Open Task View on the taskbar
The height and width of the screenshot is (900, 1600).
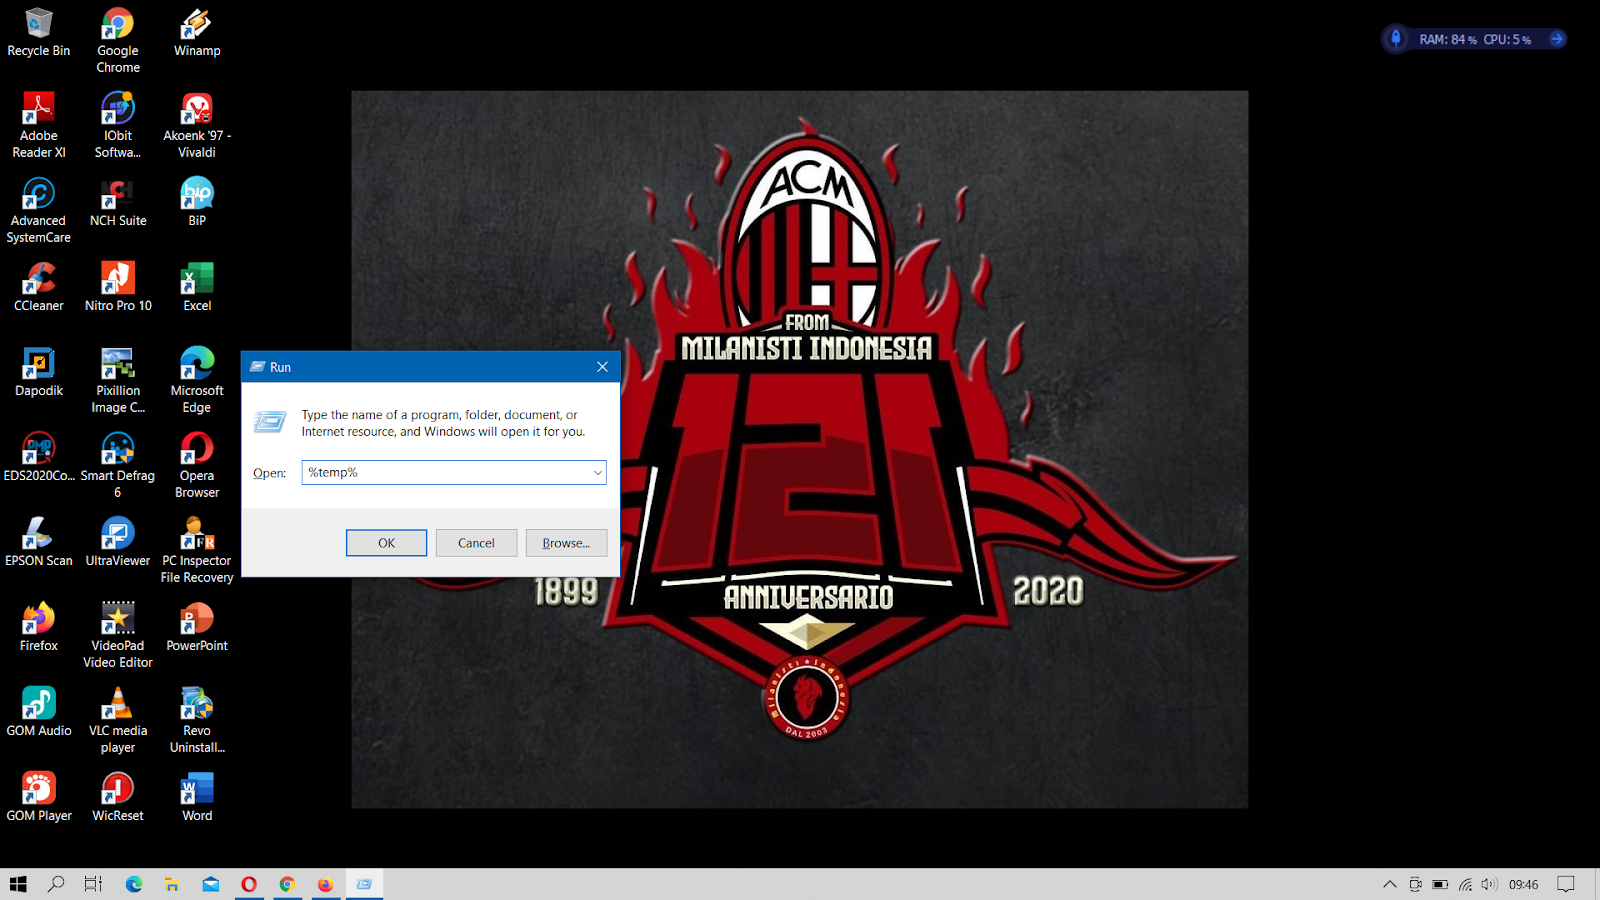click(x=93, y=884)
